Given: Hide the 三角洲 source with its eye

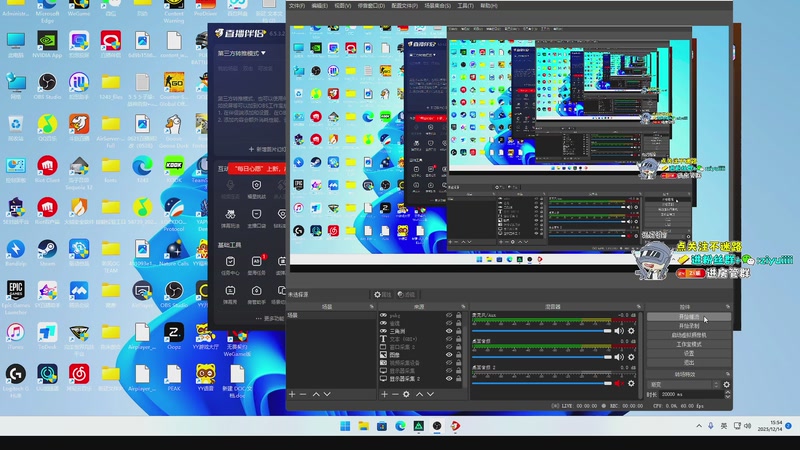Looking at the screenshot, I should tap(449, 331).
